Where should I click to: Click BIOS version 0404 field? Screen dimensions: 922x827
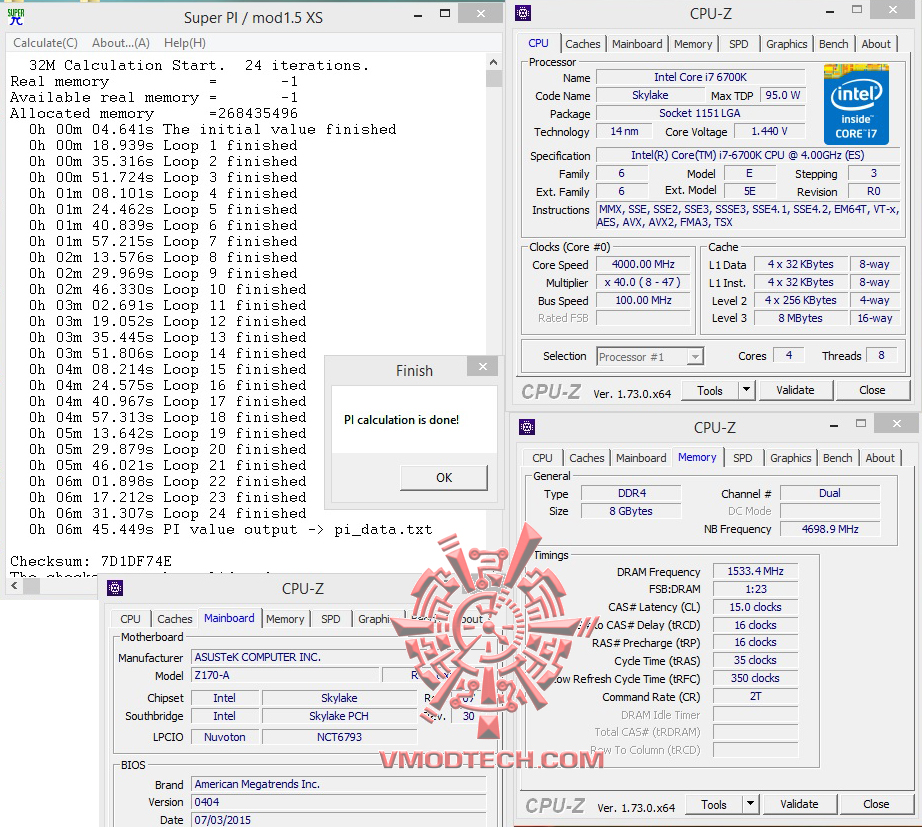point(339,802)
